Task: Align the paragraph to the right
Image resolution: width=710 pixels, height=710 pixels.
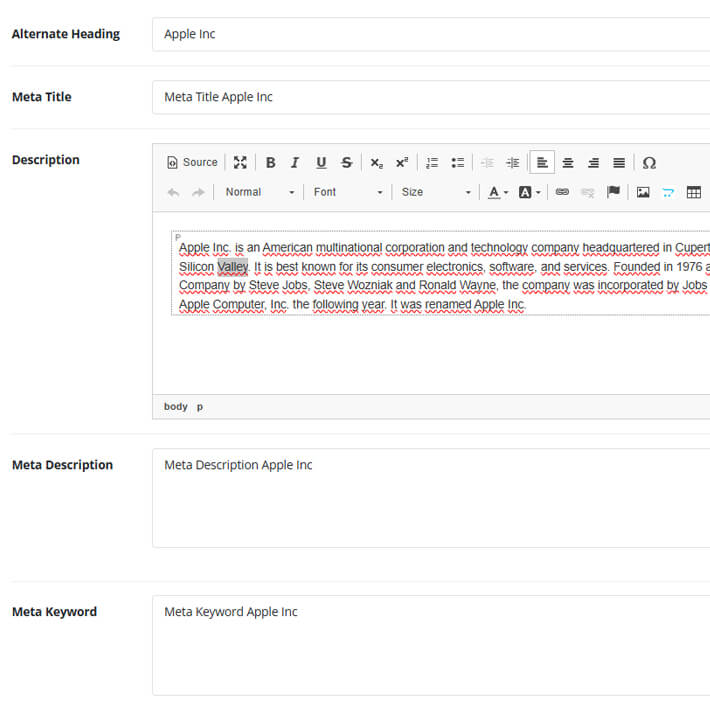Action: pyautogui.click(x=593, y=163)
